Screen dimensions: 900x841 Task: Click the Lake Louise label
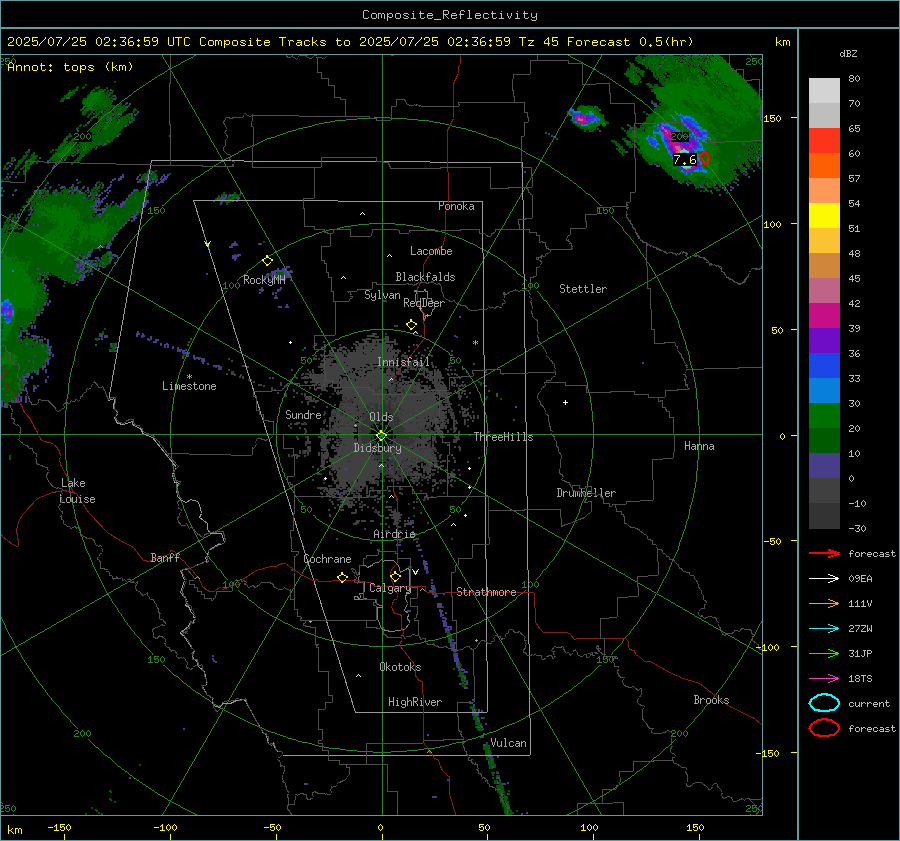77,491
